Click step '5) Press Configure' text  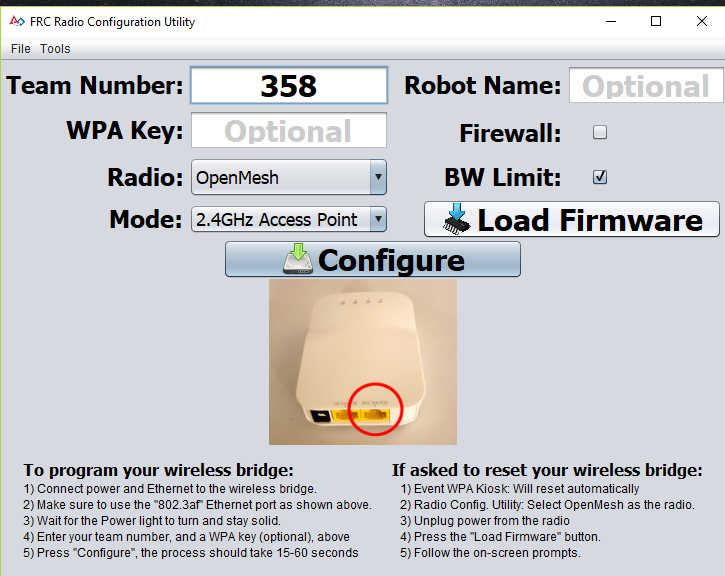click(191, 553)
